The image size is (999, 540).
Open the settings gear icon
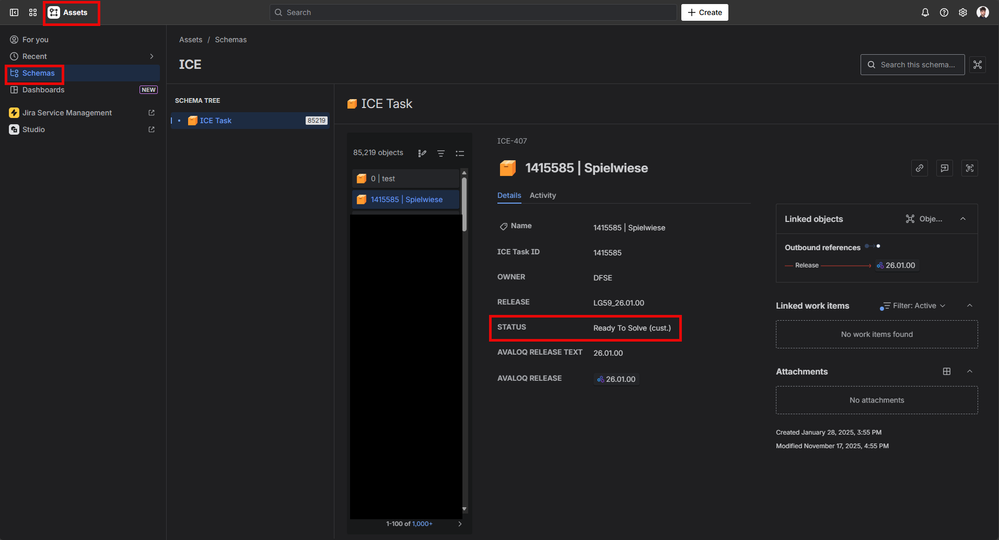[963, 12]
